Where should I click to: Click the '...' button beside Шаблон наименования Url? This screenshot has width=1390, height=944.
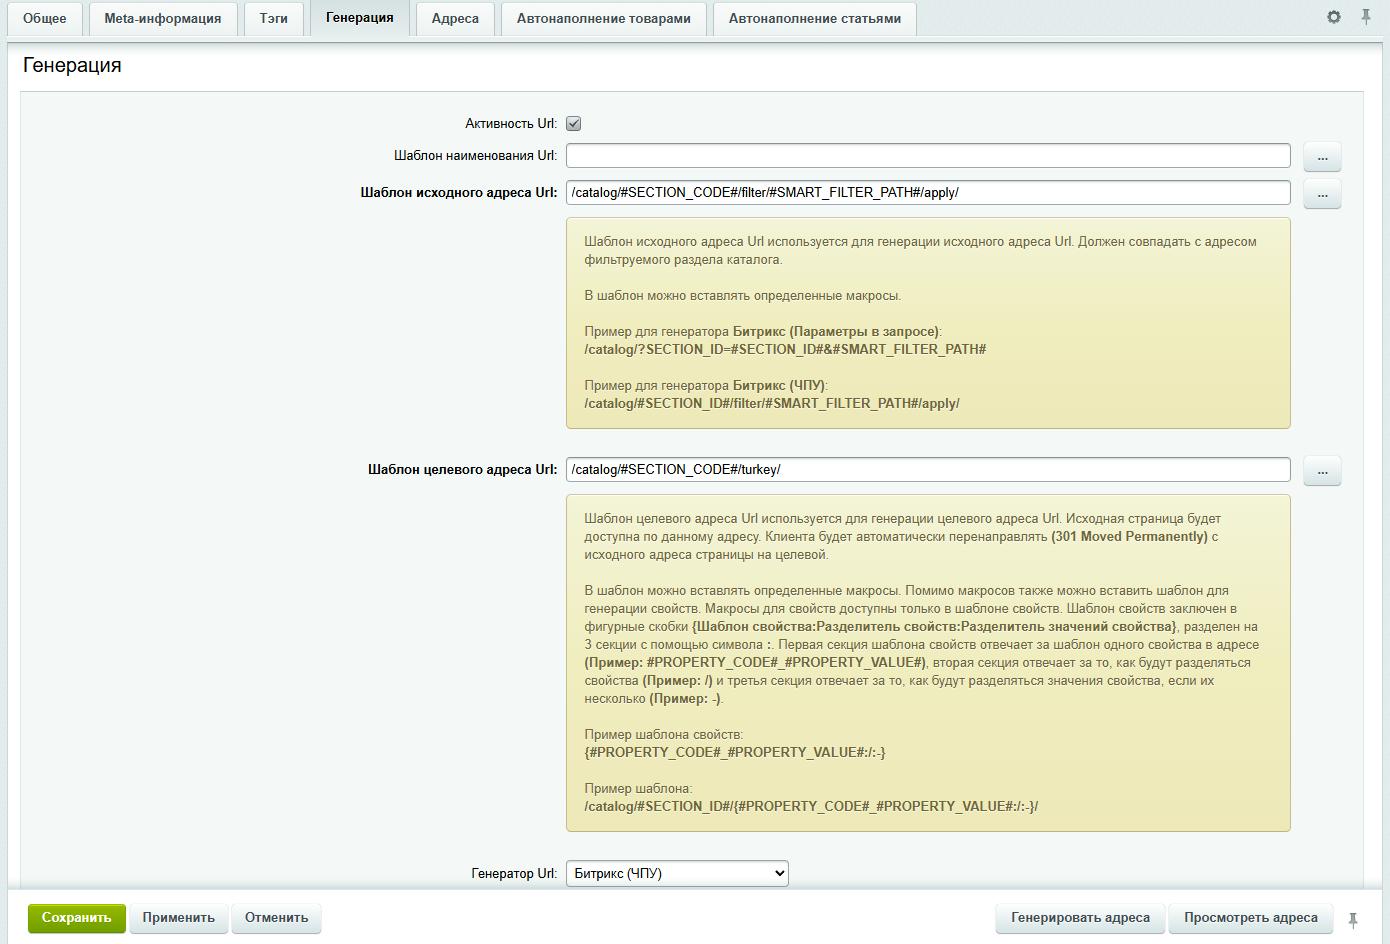[1322, 156]
